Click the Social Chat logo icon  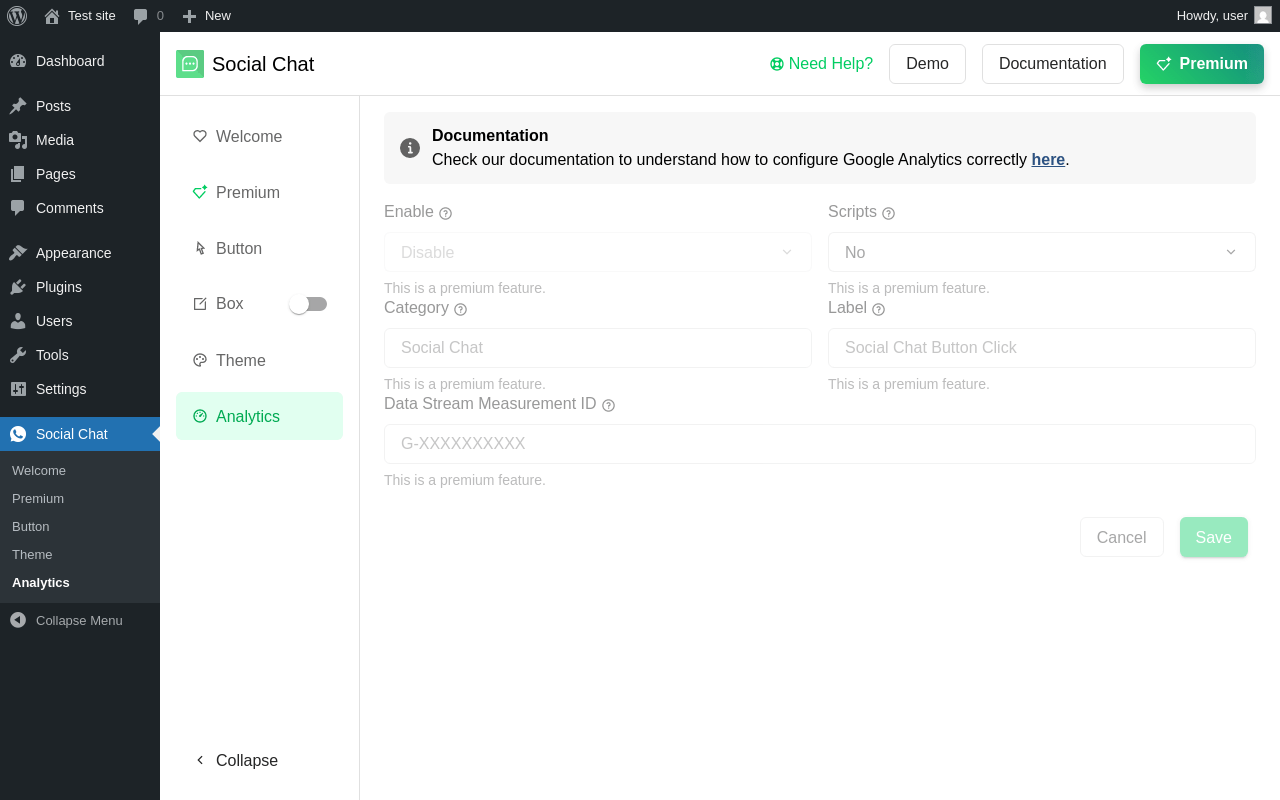point(190,64)
